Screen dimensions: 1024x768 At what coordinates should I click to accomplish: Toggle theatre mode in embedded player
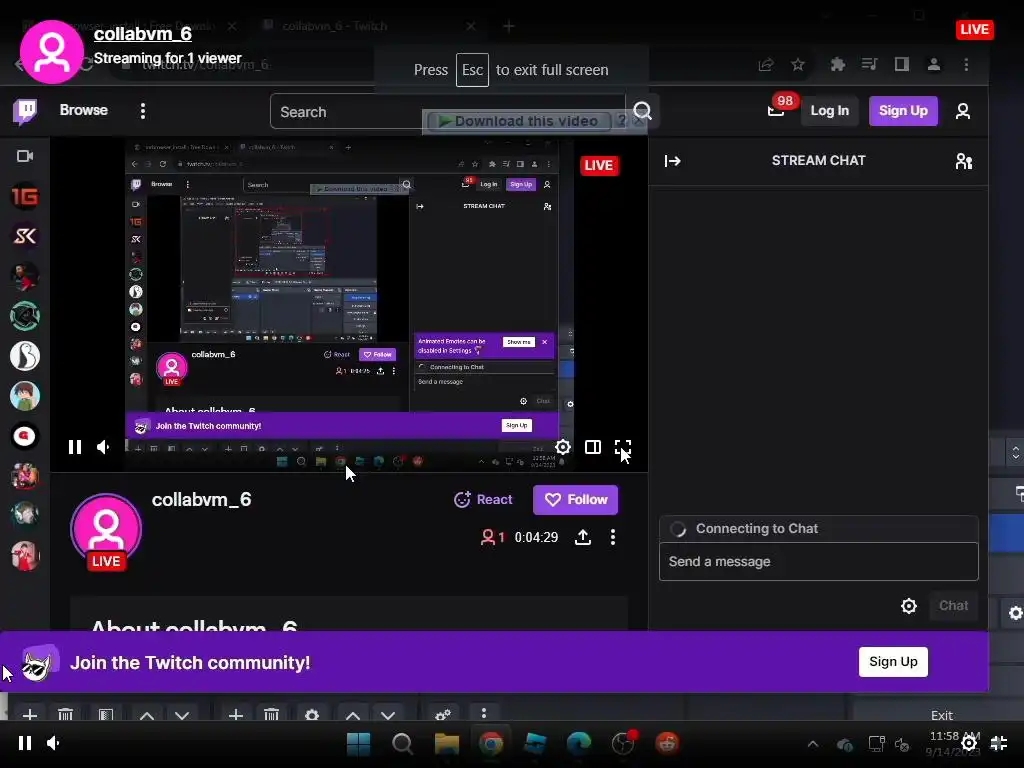click(x=593, y=447)
